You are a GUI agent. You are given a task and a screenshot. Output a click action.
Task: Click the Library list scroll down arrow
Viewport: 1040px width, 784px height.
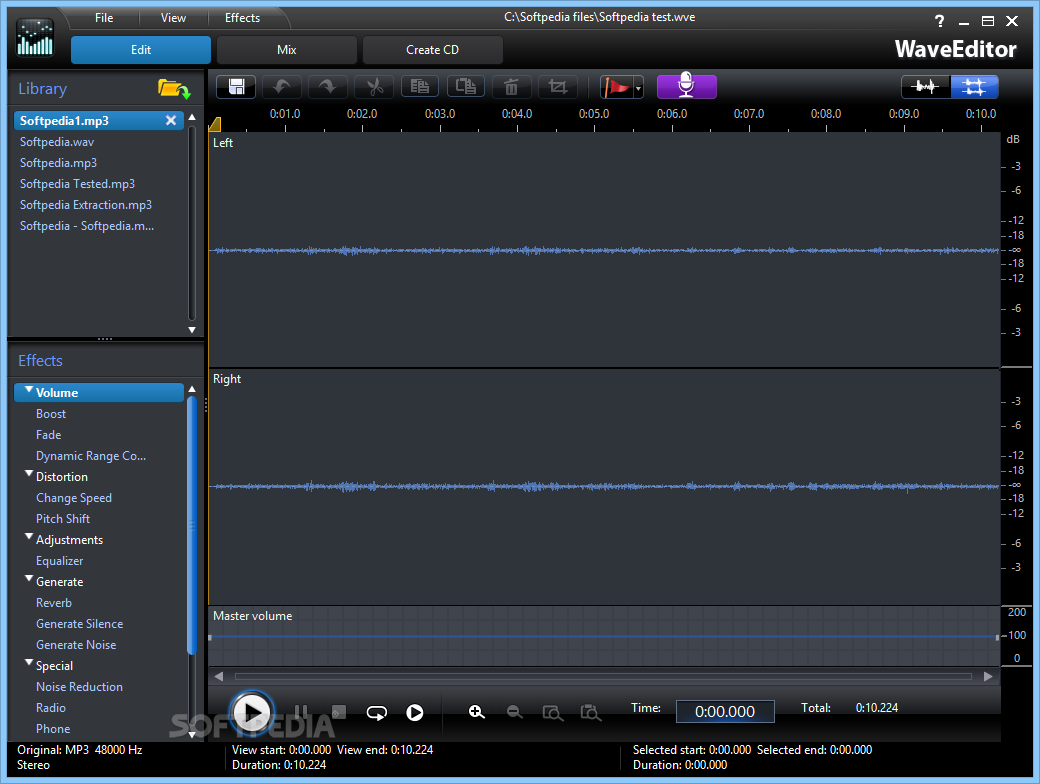(x=192, y=330)
